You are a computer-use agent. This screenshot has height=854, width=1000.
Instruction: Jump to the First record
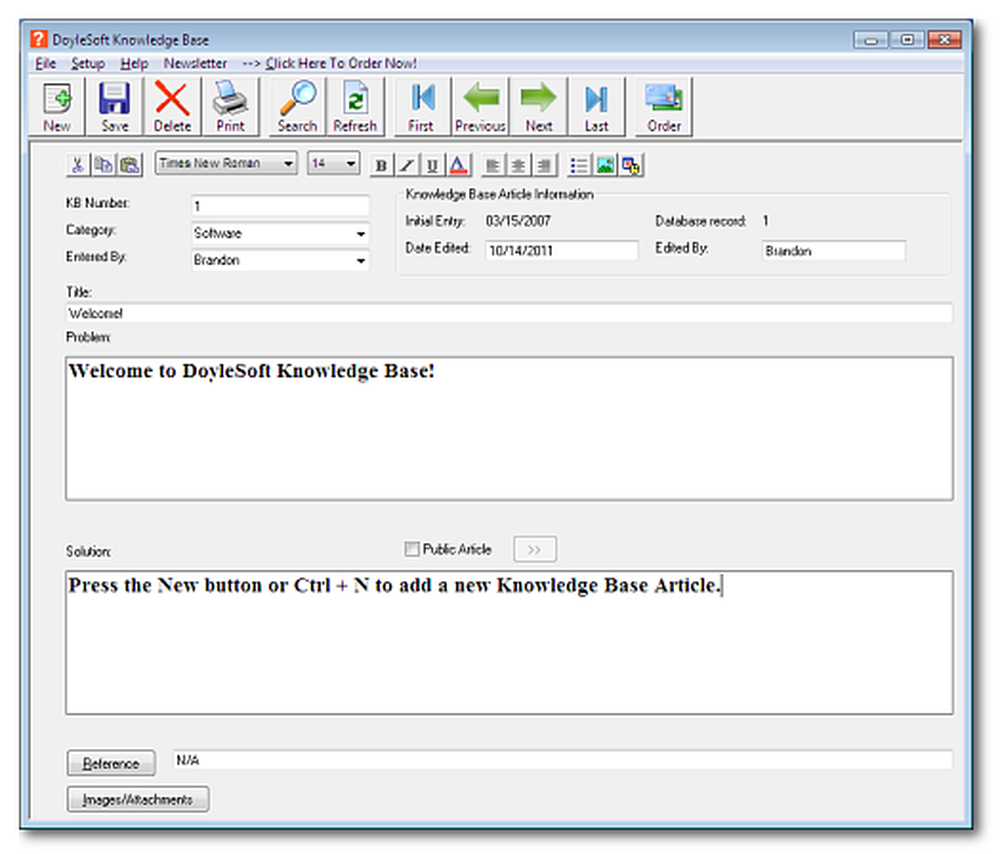(422, 107)
